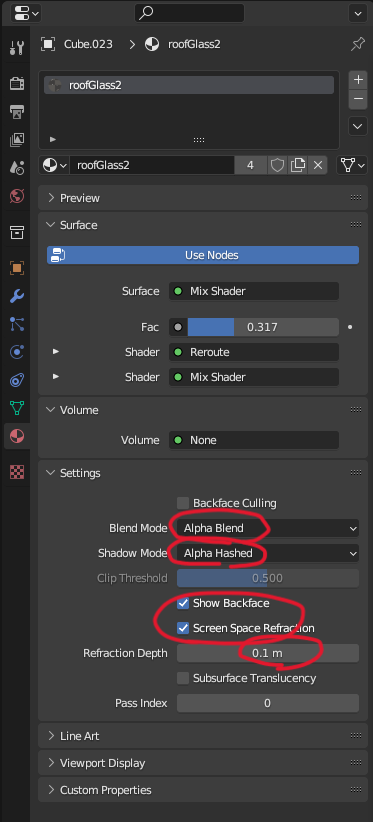Viewport: 373px width, 822px height.
Task: Open the Output properties tab
Action: (x=17, y=111)
